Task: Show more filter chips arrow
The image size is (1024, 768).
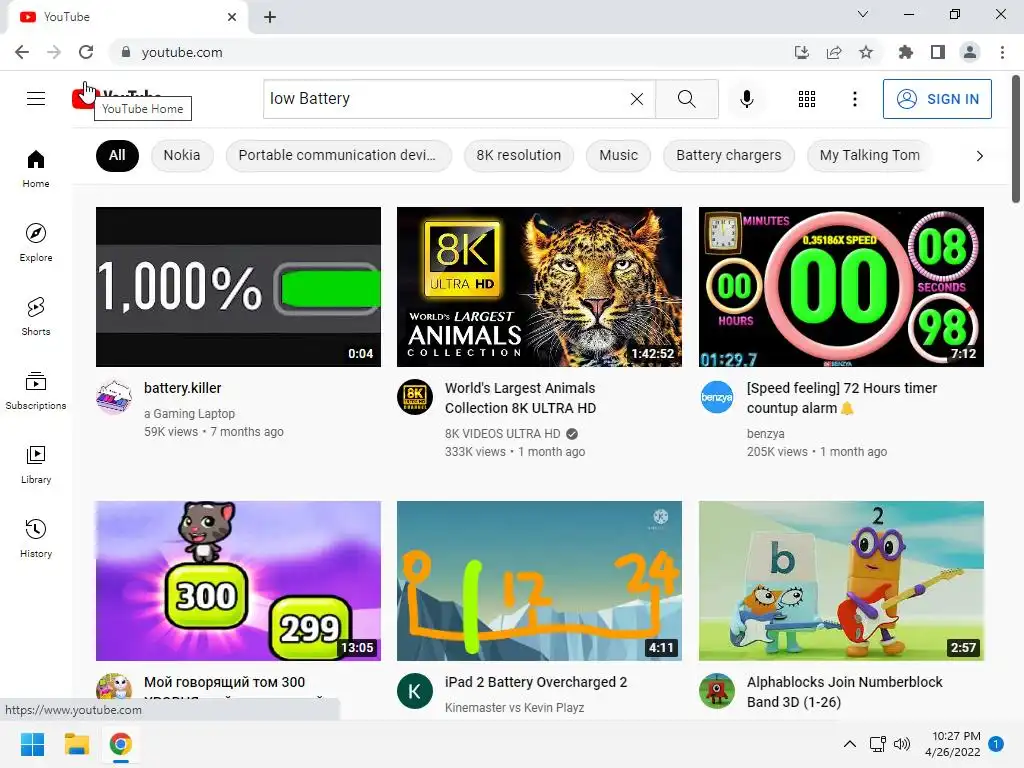Action: click(x=979, y=155)
